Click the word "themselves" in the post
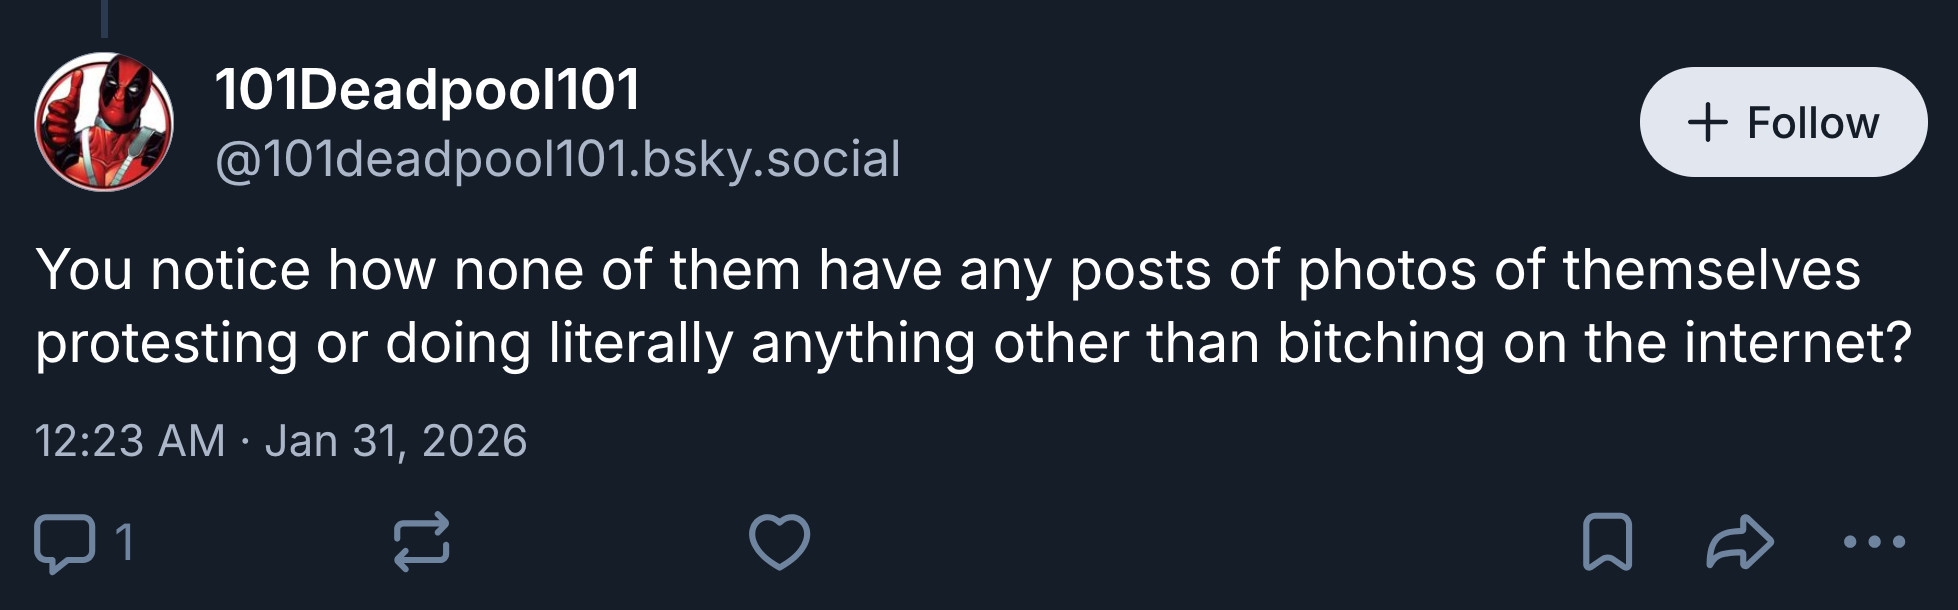 pyautogui.click(x=1711, y=270)
